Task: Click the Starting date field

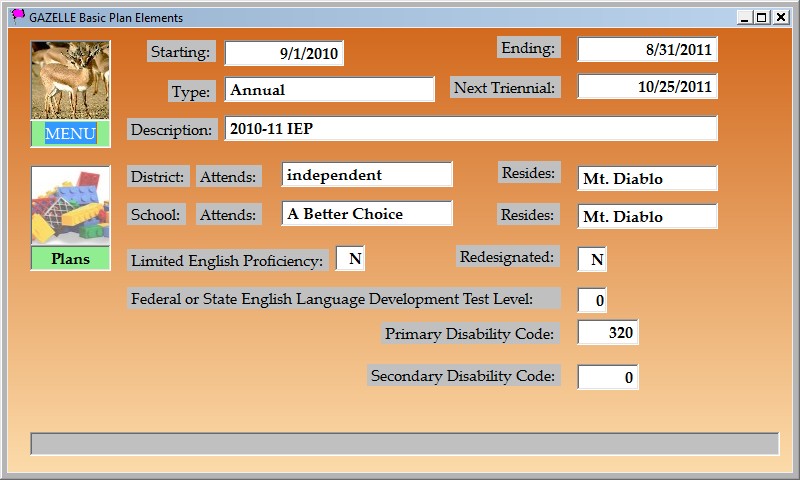Action: (x=284, y=53)
